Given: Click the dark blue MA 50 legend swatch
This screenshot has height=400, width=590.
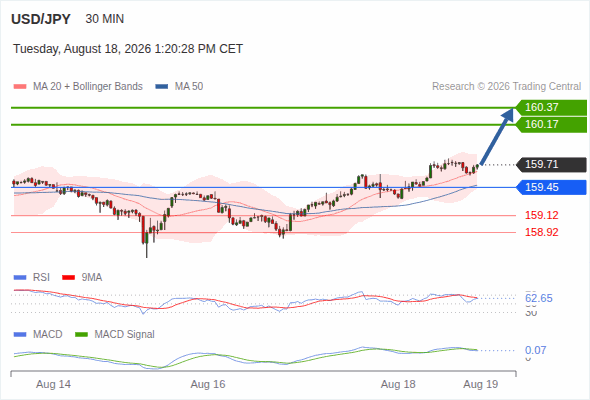Looking at the screenshot, I should pos(162,87).
